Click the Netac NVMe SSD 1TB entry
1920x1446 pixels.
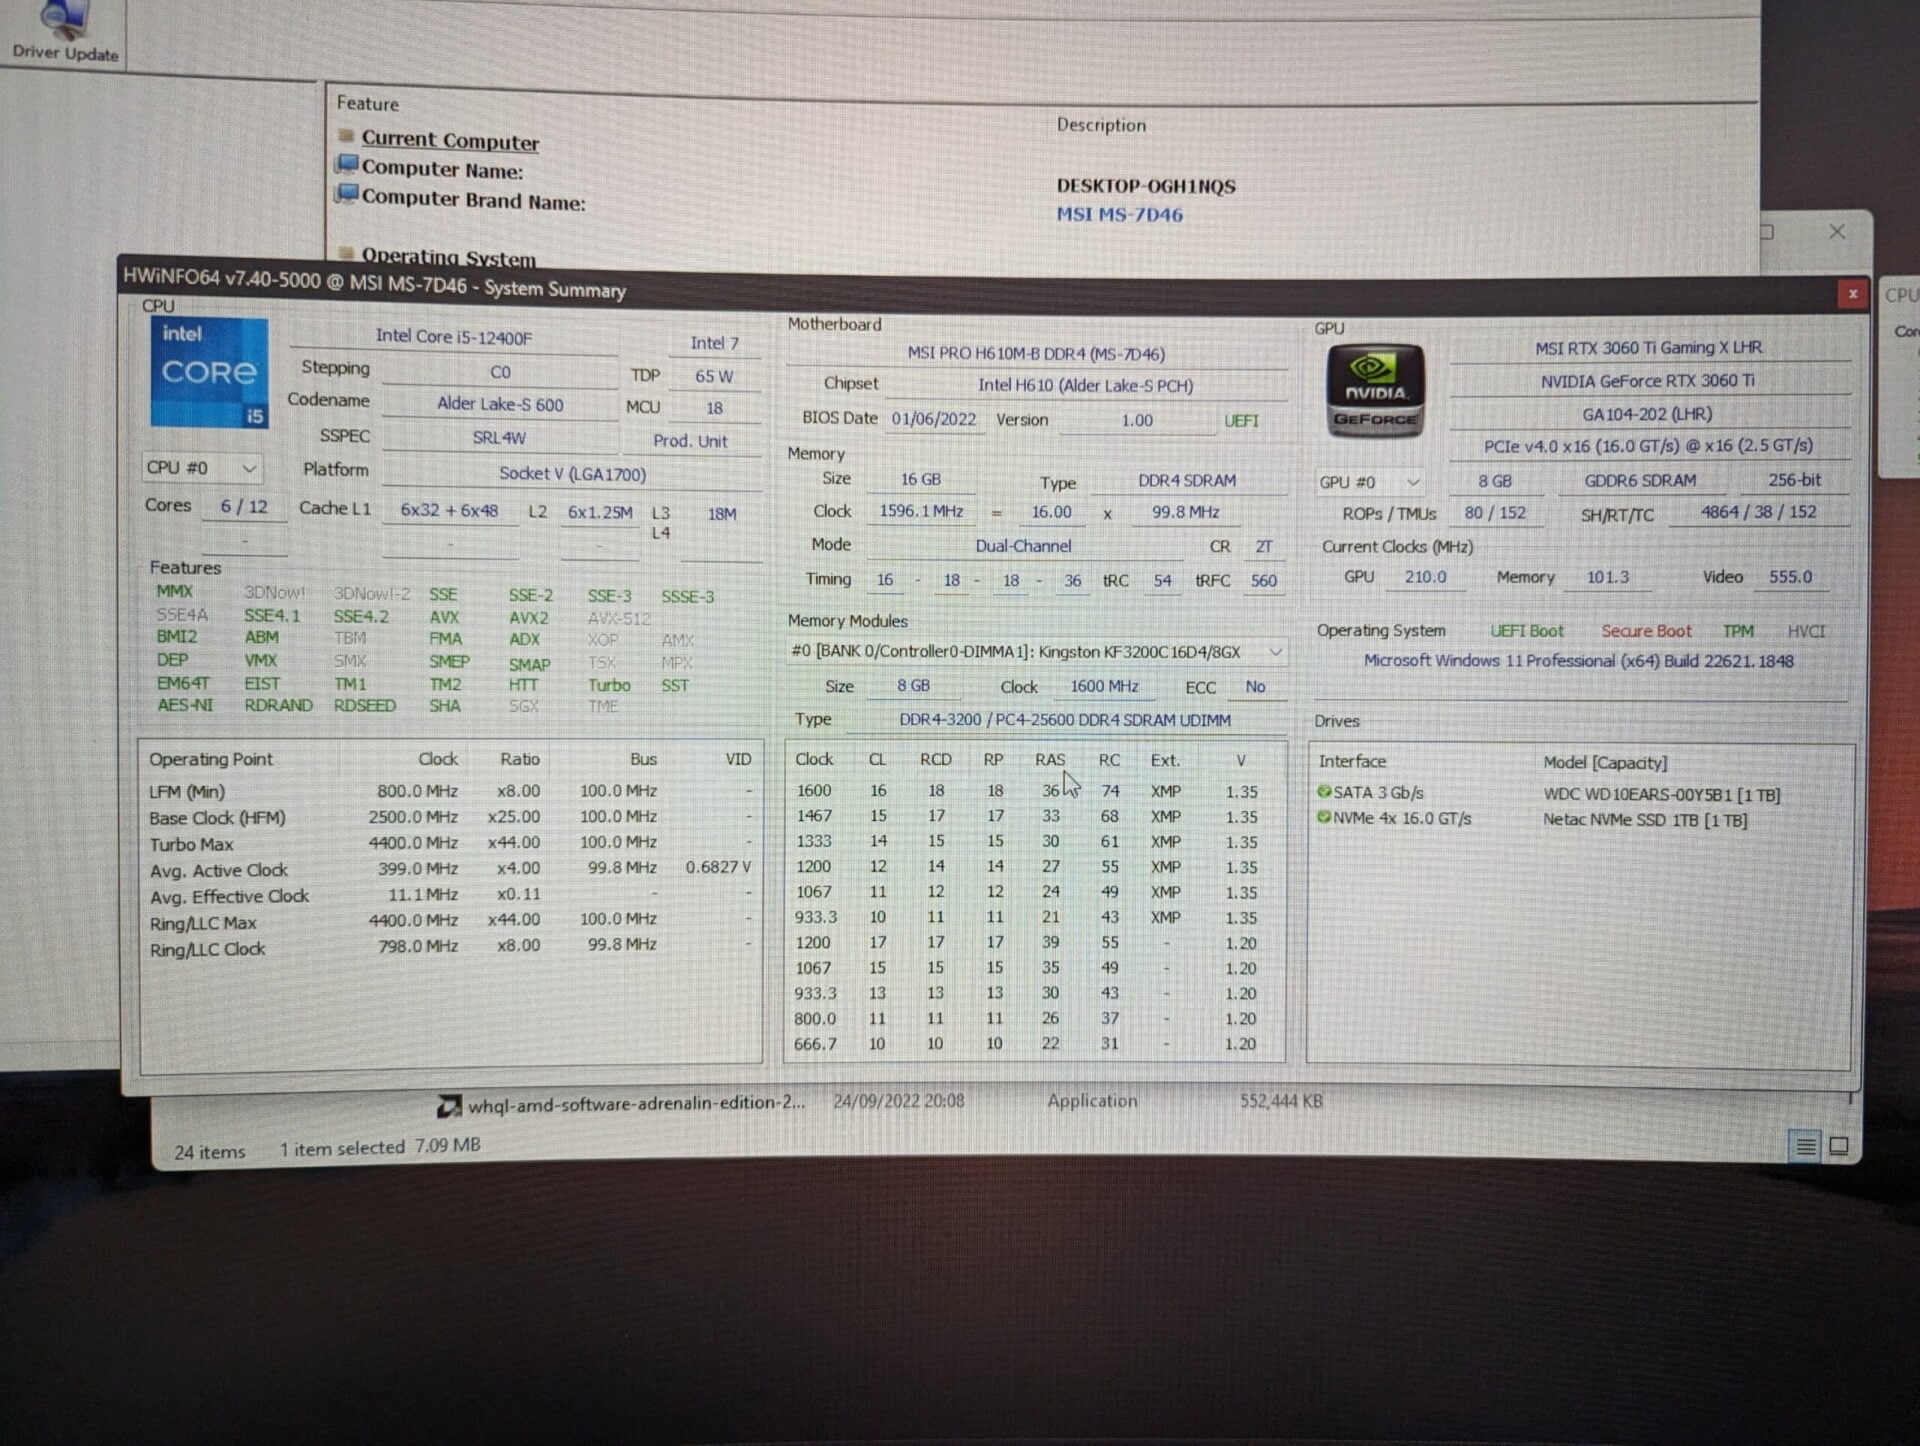1645,820
